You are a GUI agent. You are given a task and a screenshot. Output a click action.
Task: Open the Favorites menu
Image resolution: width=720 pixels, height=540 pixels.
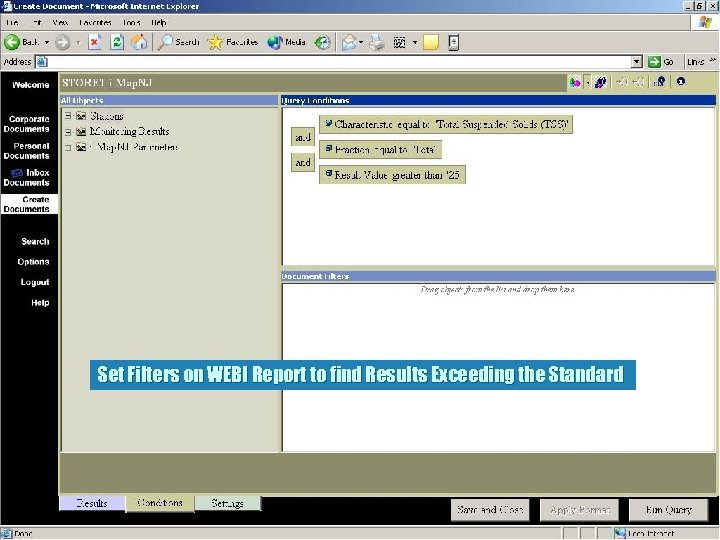click(x=95, y=22)
